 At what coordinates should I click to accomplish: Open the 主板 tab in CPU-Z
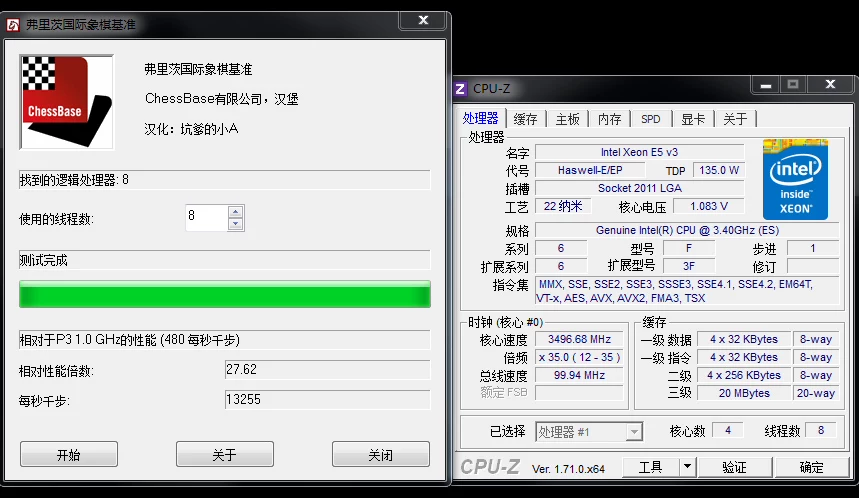tap(568, 119)
